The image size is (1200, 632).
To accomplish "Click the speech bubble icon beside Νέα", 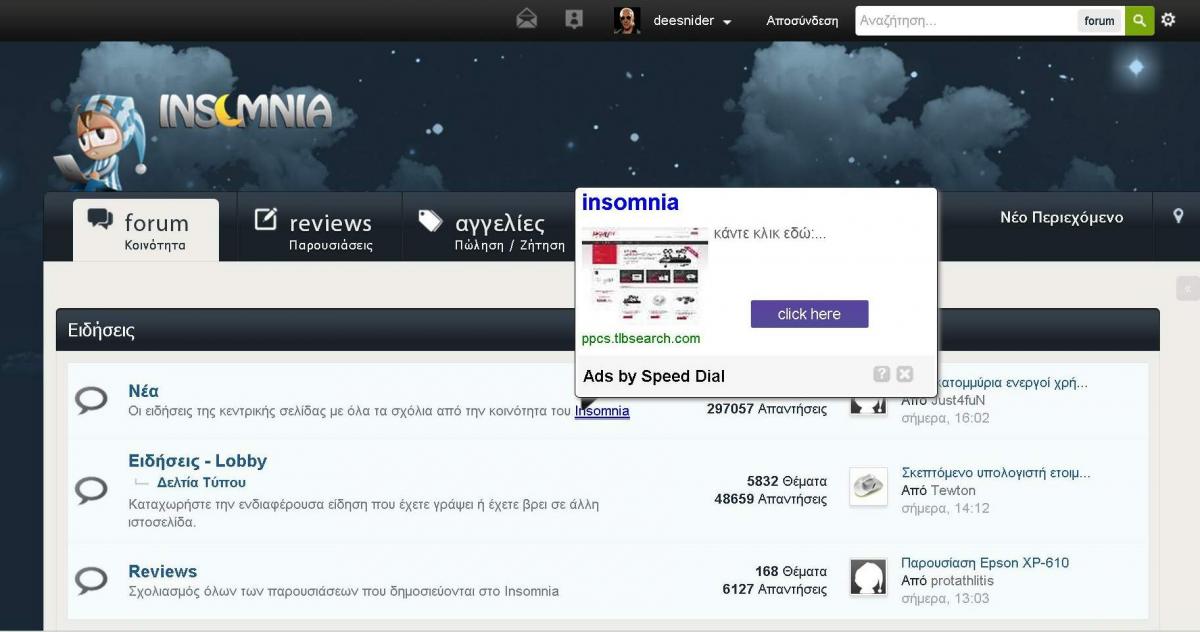I will tap(92, 401).
